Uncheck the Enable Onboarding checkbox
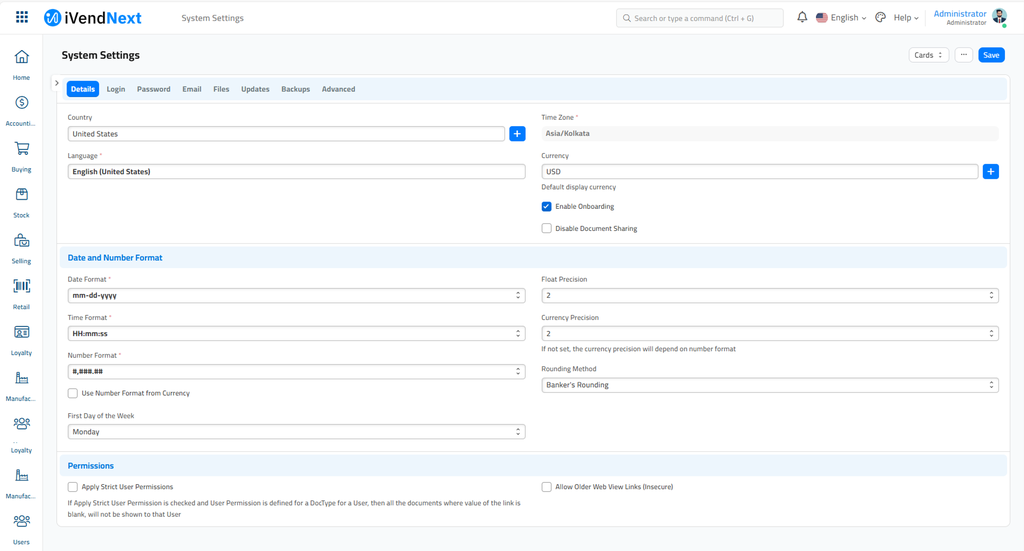Screen dimensions: 1024x551 point(547,207)
